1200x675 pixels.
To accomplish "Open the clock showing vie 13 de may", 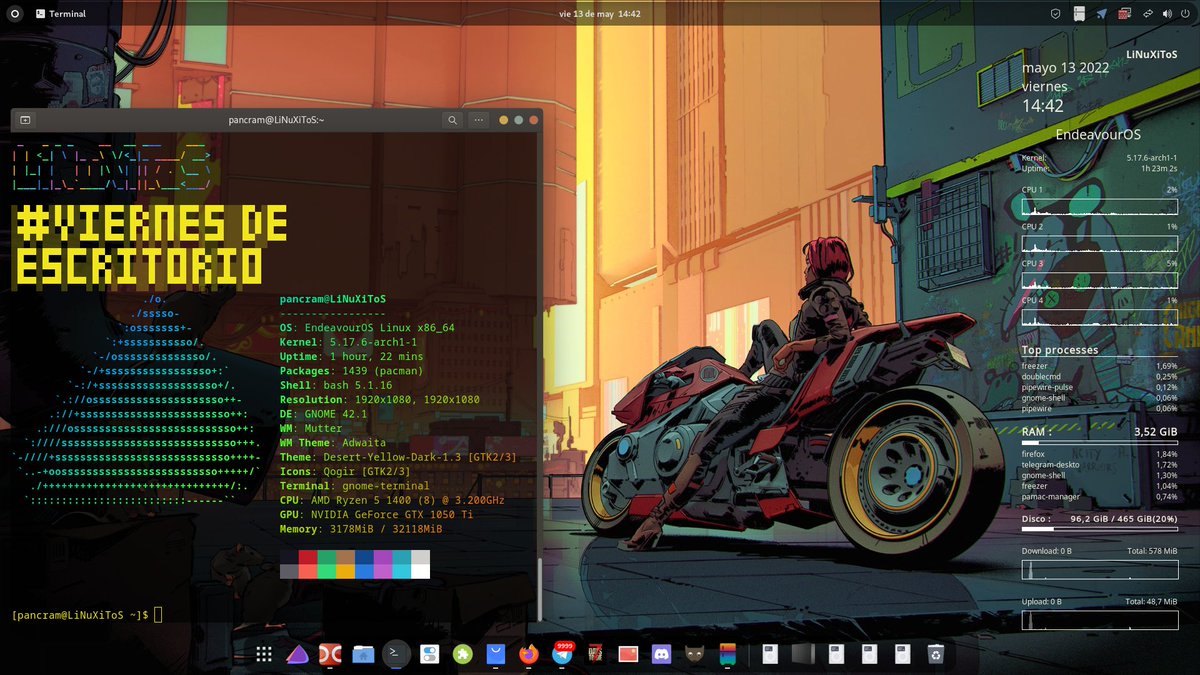I will (x=599, y=14).
